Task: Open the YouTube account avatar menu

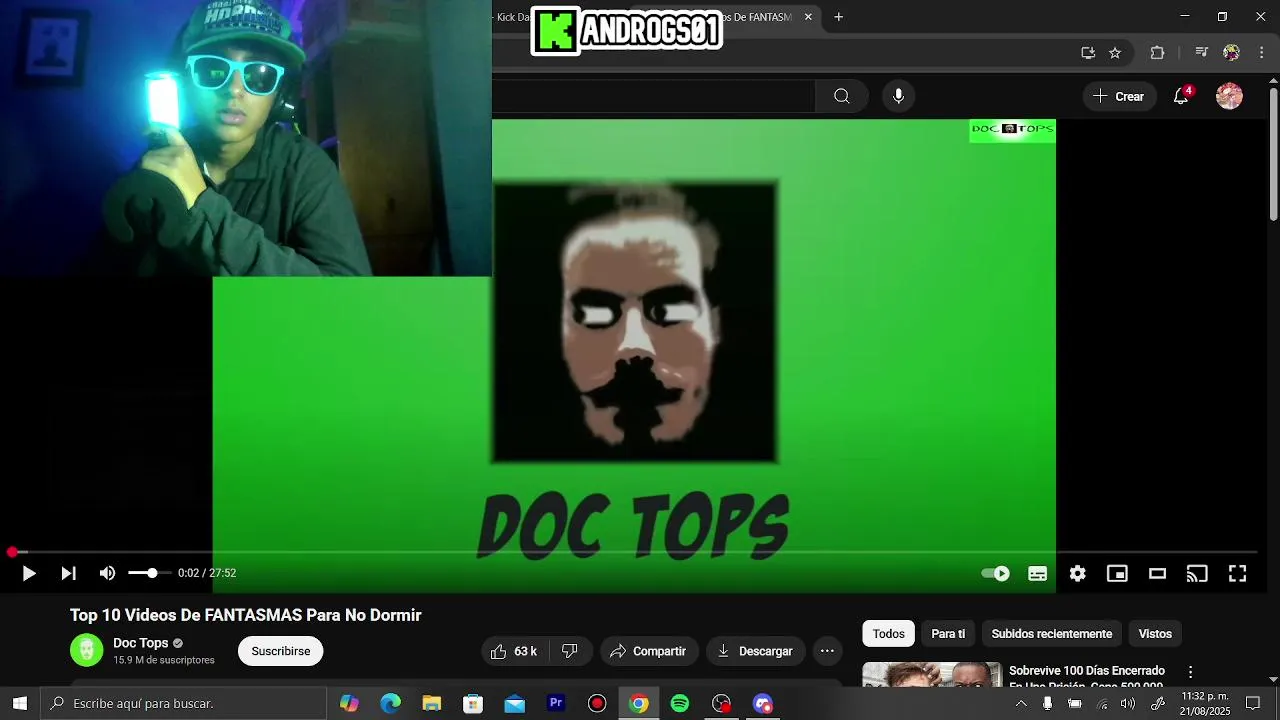Action: 1229,96
